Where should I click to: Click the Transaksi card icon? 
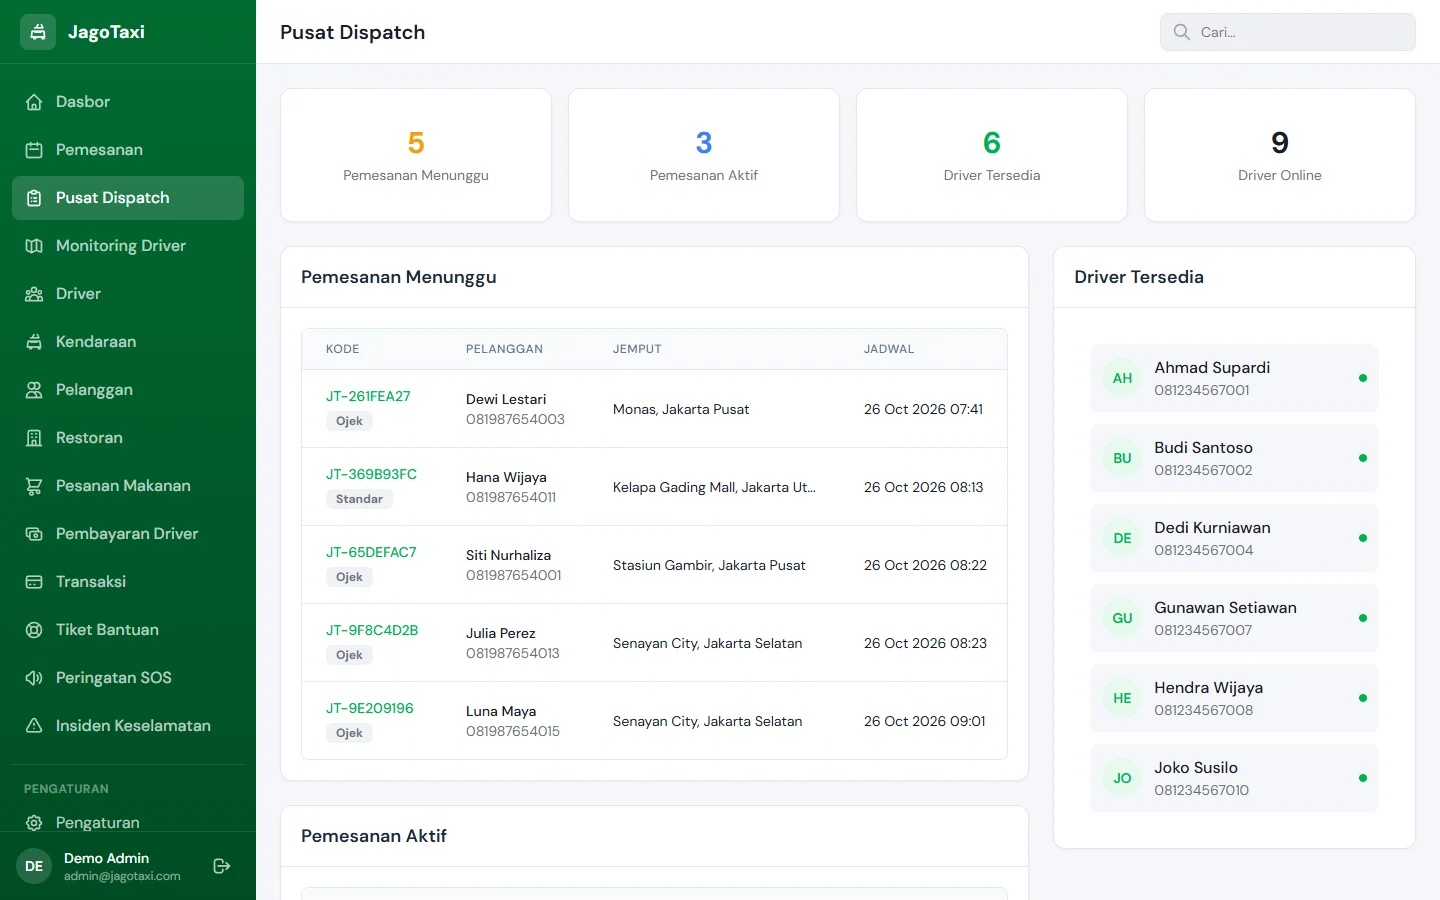click(34, 582)
